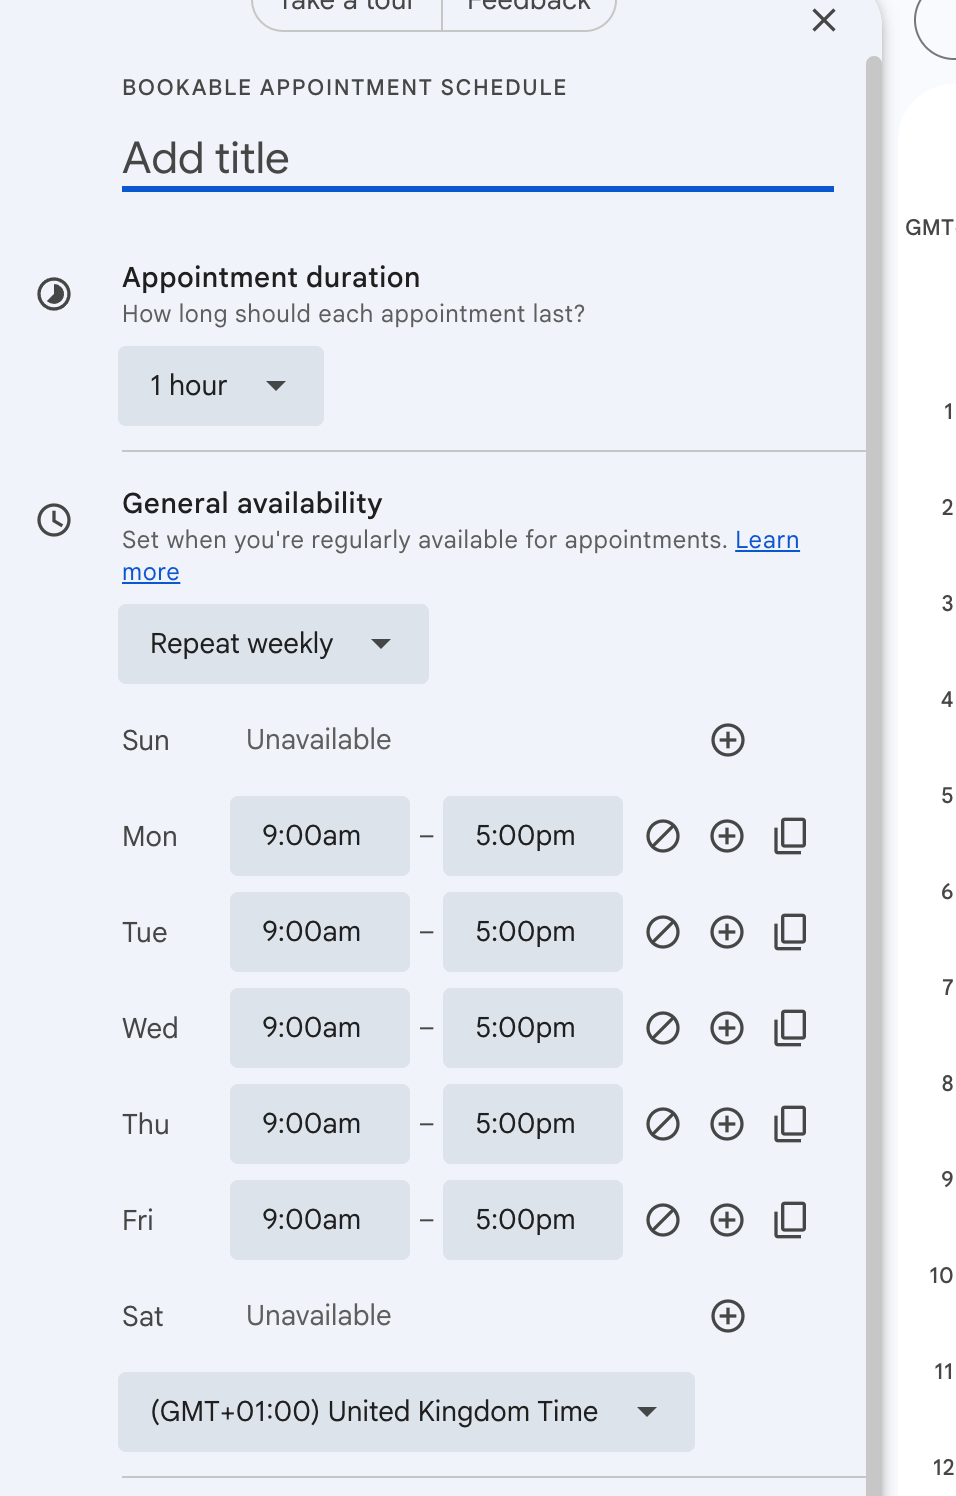Mark Monday hours as unavailable

coord(663,836)
